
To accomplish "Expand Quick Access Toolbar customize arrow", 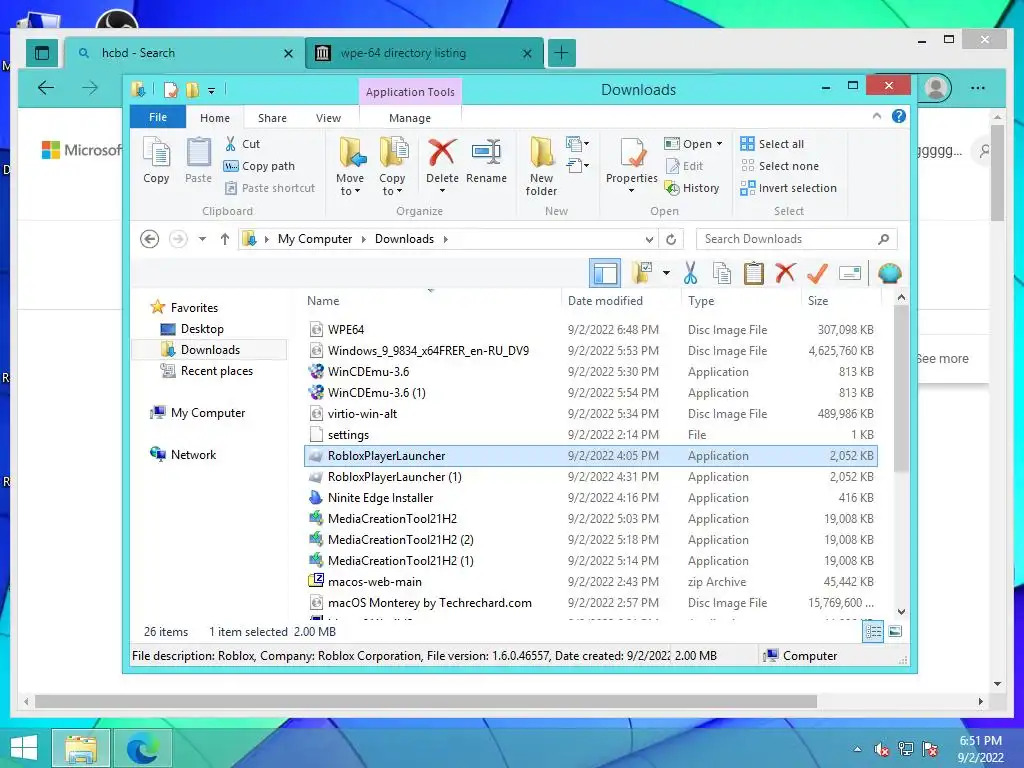I will point(211,90).
